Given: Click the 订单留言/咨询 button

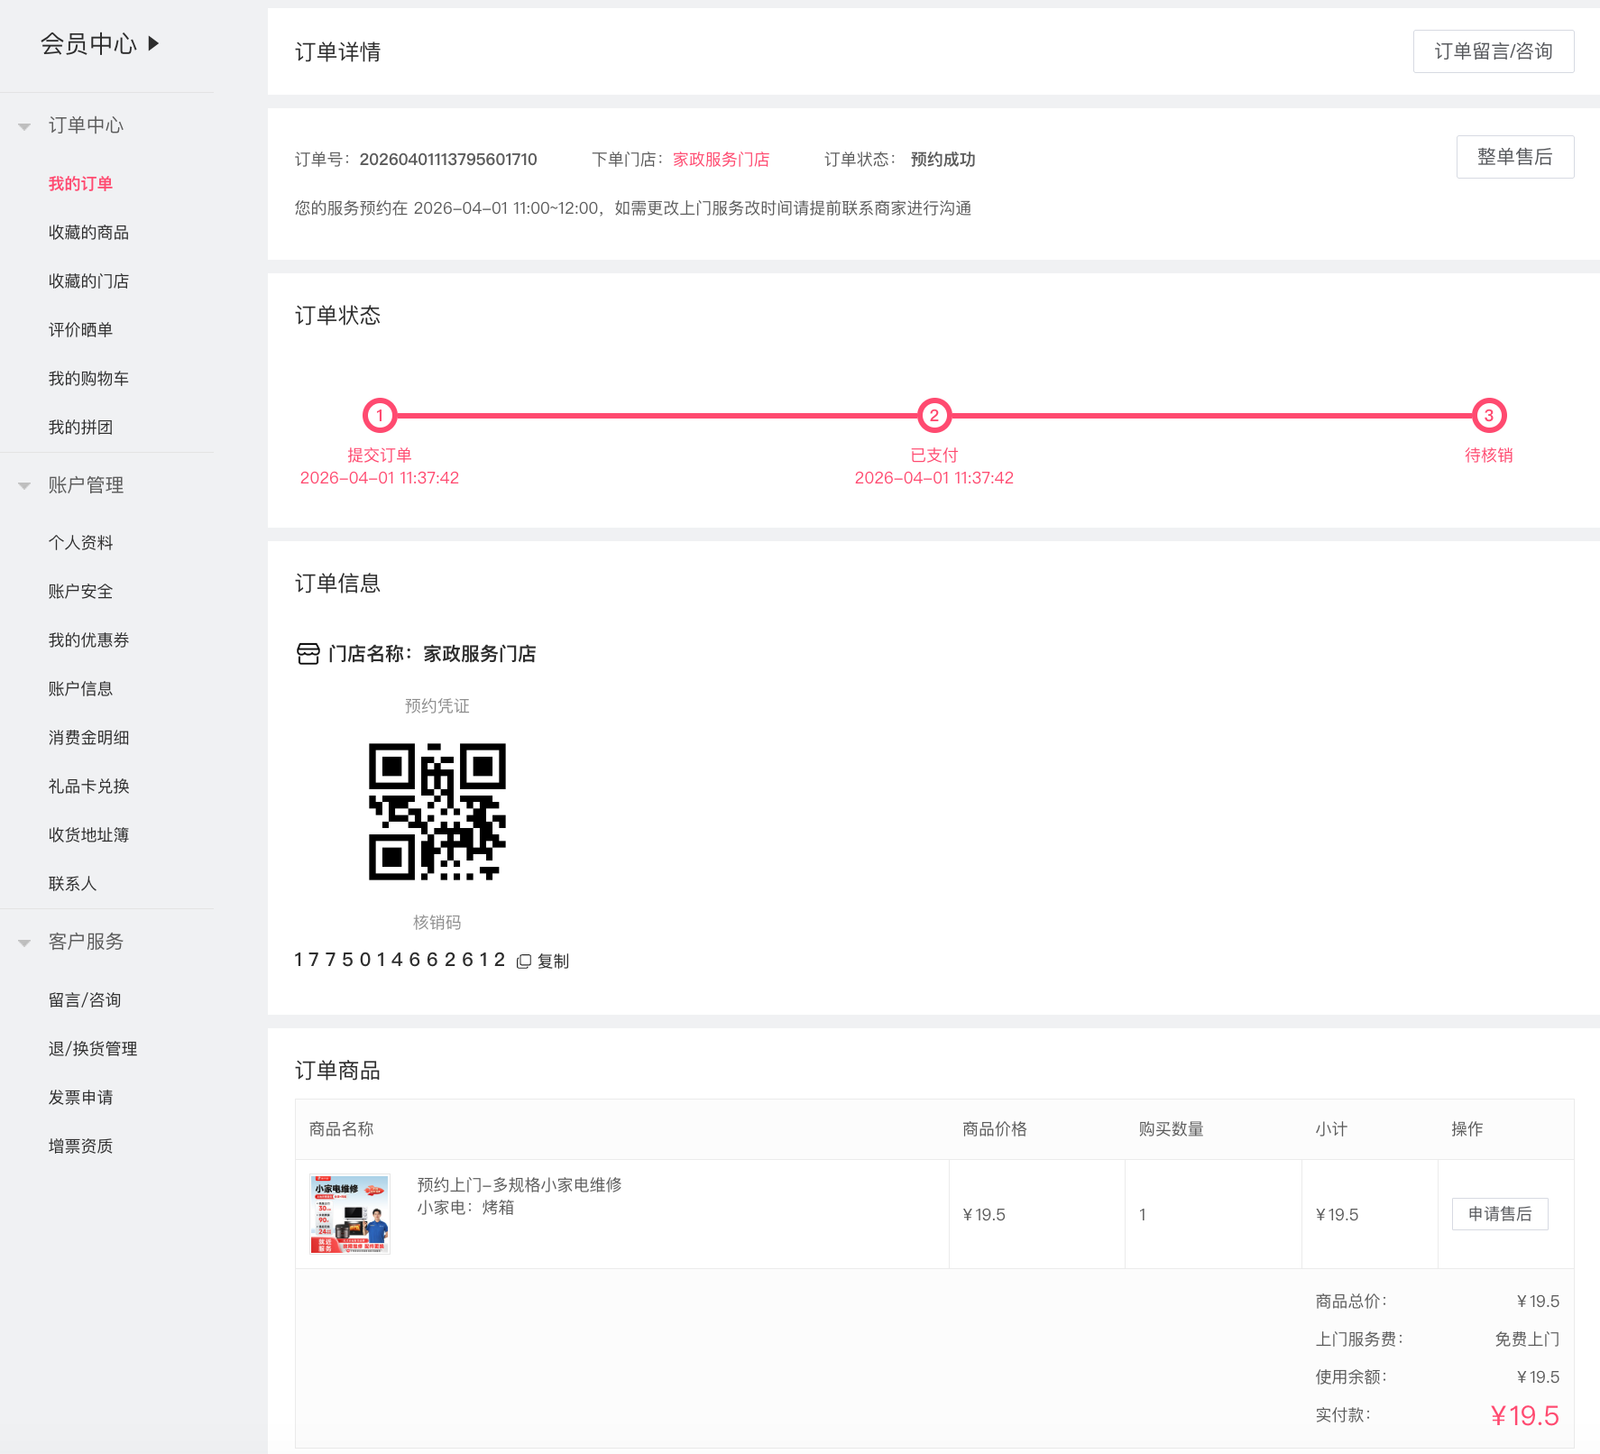Looking at the screenshot, I should tap(1492, 51).
